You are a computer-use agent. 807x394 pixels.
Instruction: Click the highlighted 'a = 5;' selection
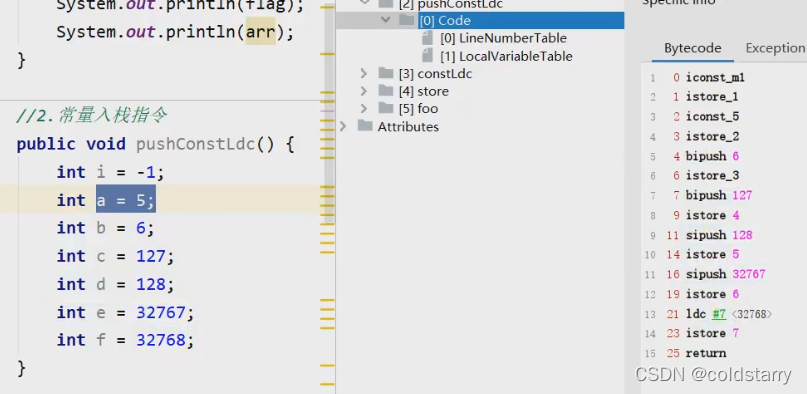tap(126, 200)
